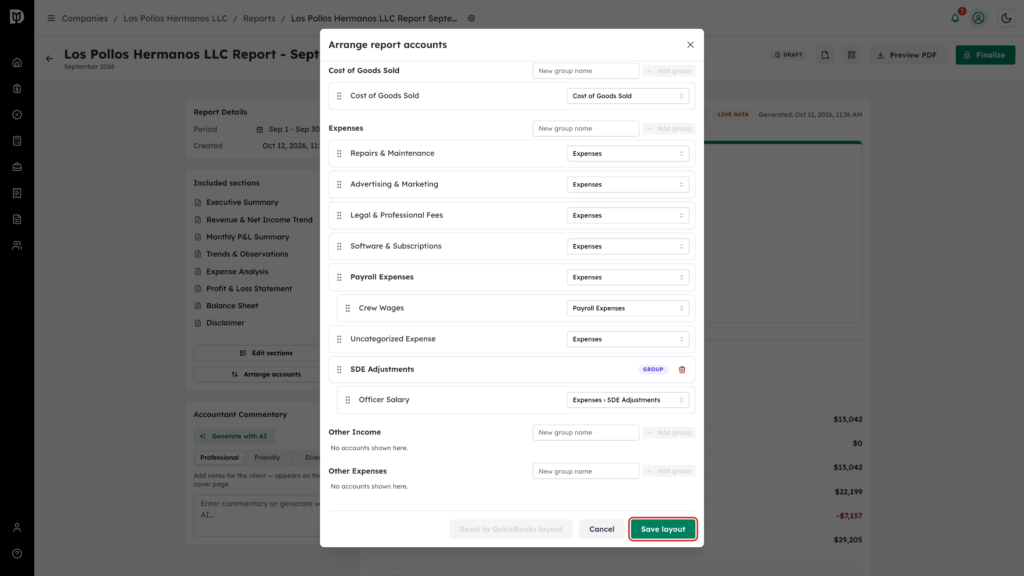Click the commentary text area
Screen dimensions: 1024x576
[266, 515]
